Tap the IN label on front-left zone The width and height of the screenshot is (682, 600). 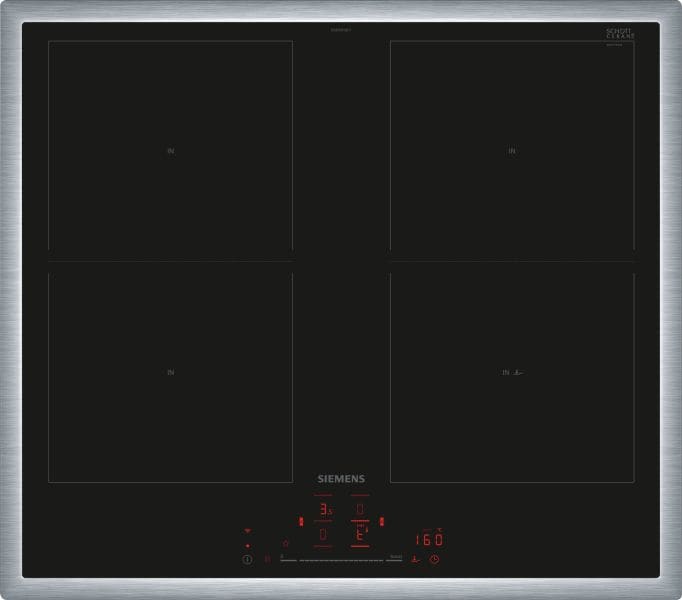(x=171, y=372)
